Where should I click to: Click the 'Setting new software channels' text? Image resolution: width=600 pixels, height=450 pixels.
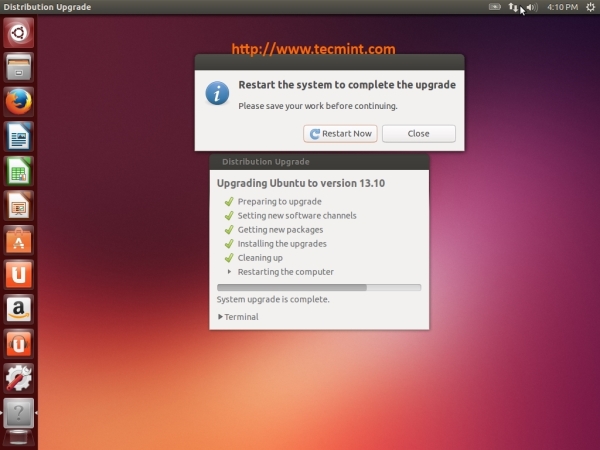297,215
